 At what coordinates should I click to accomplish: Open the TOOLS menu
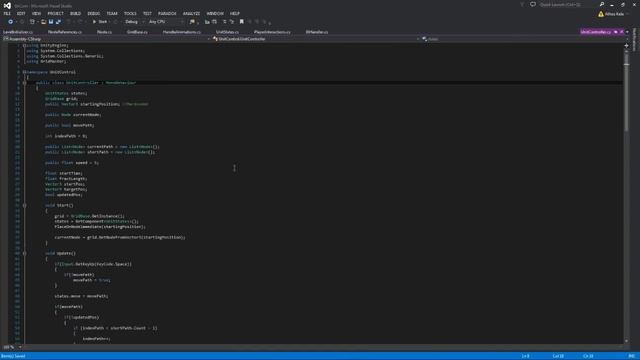pyautogui.click(x=130, y=13)
